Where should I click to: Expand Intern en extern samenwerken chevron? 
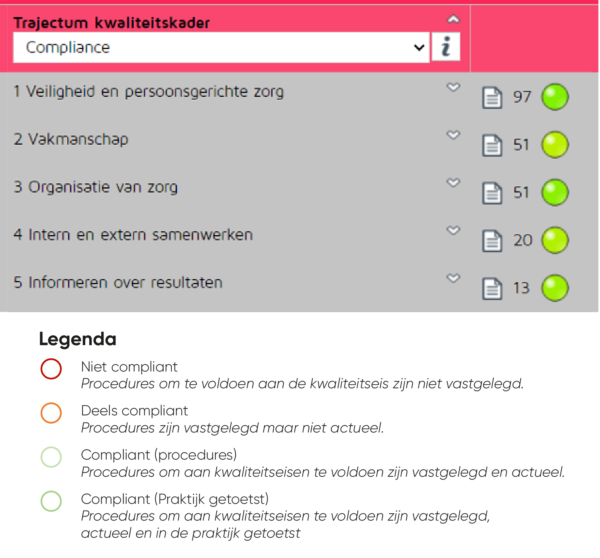tap(453, 230)
